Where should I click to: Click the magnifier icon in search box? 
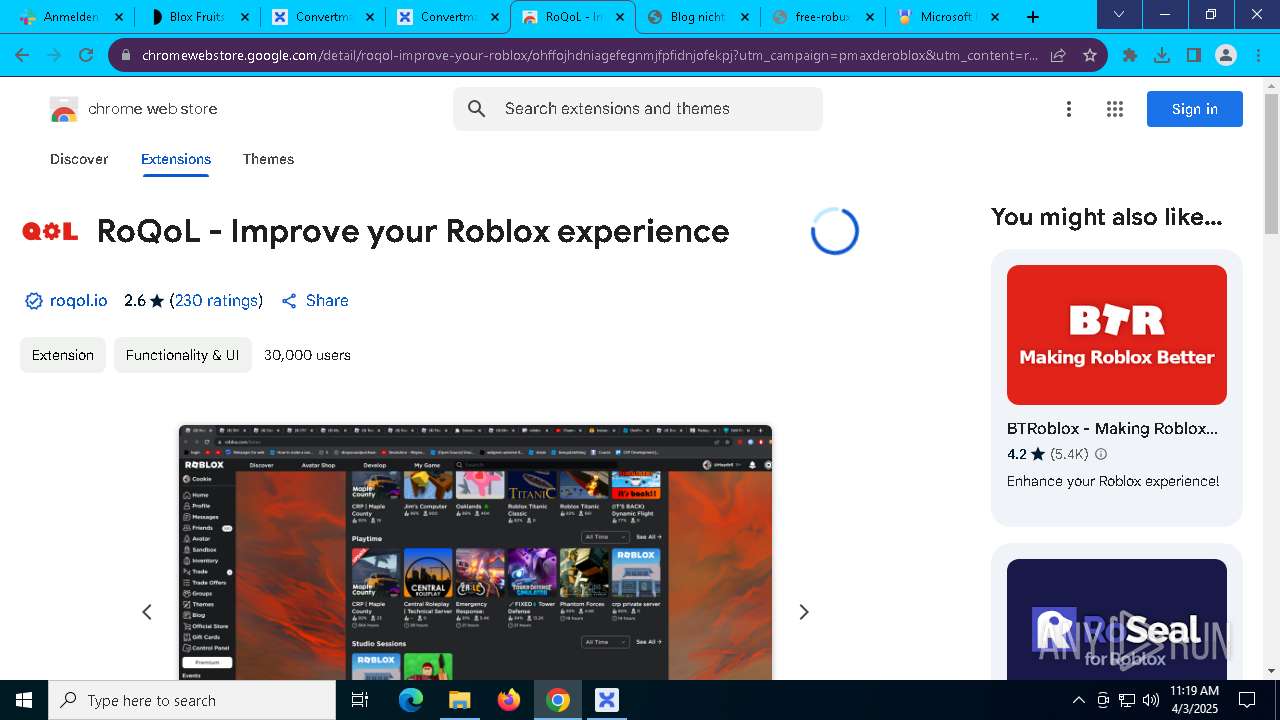click(477, 109)
